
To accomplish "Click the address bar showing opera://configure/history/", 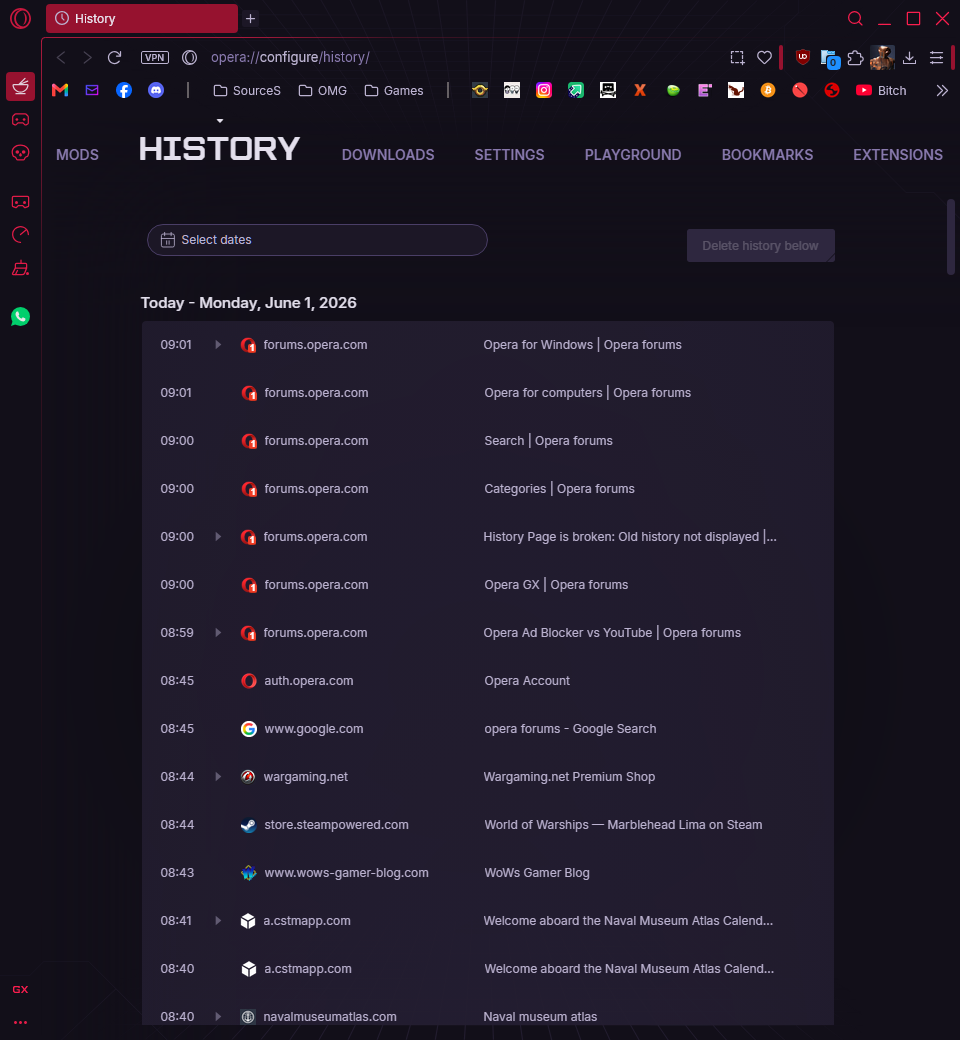I will click(x=290, y=58).
